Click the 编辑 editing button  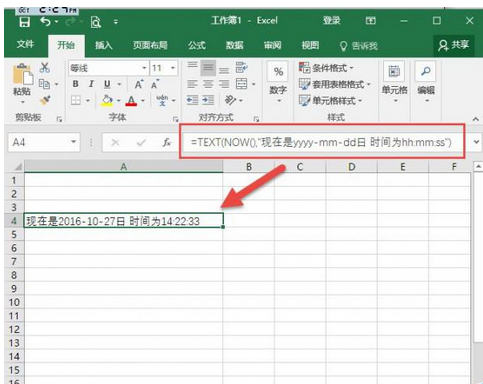point(426,82)
